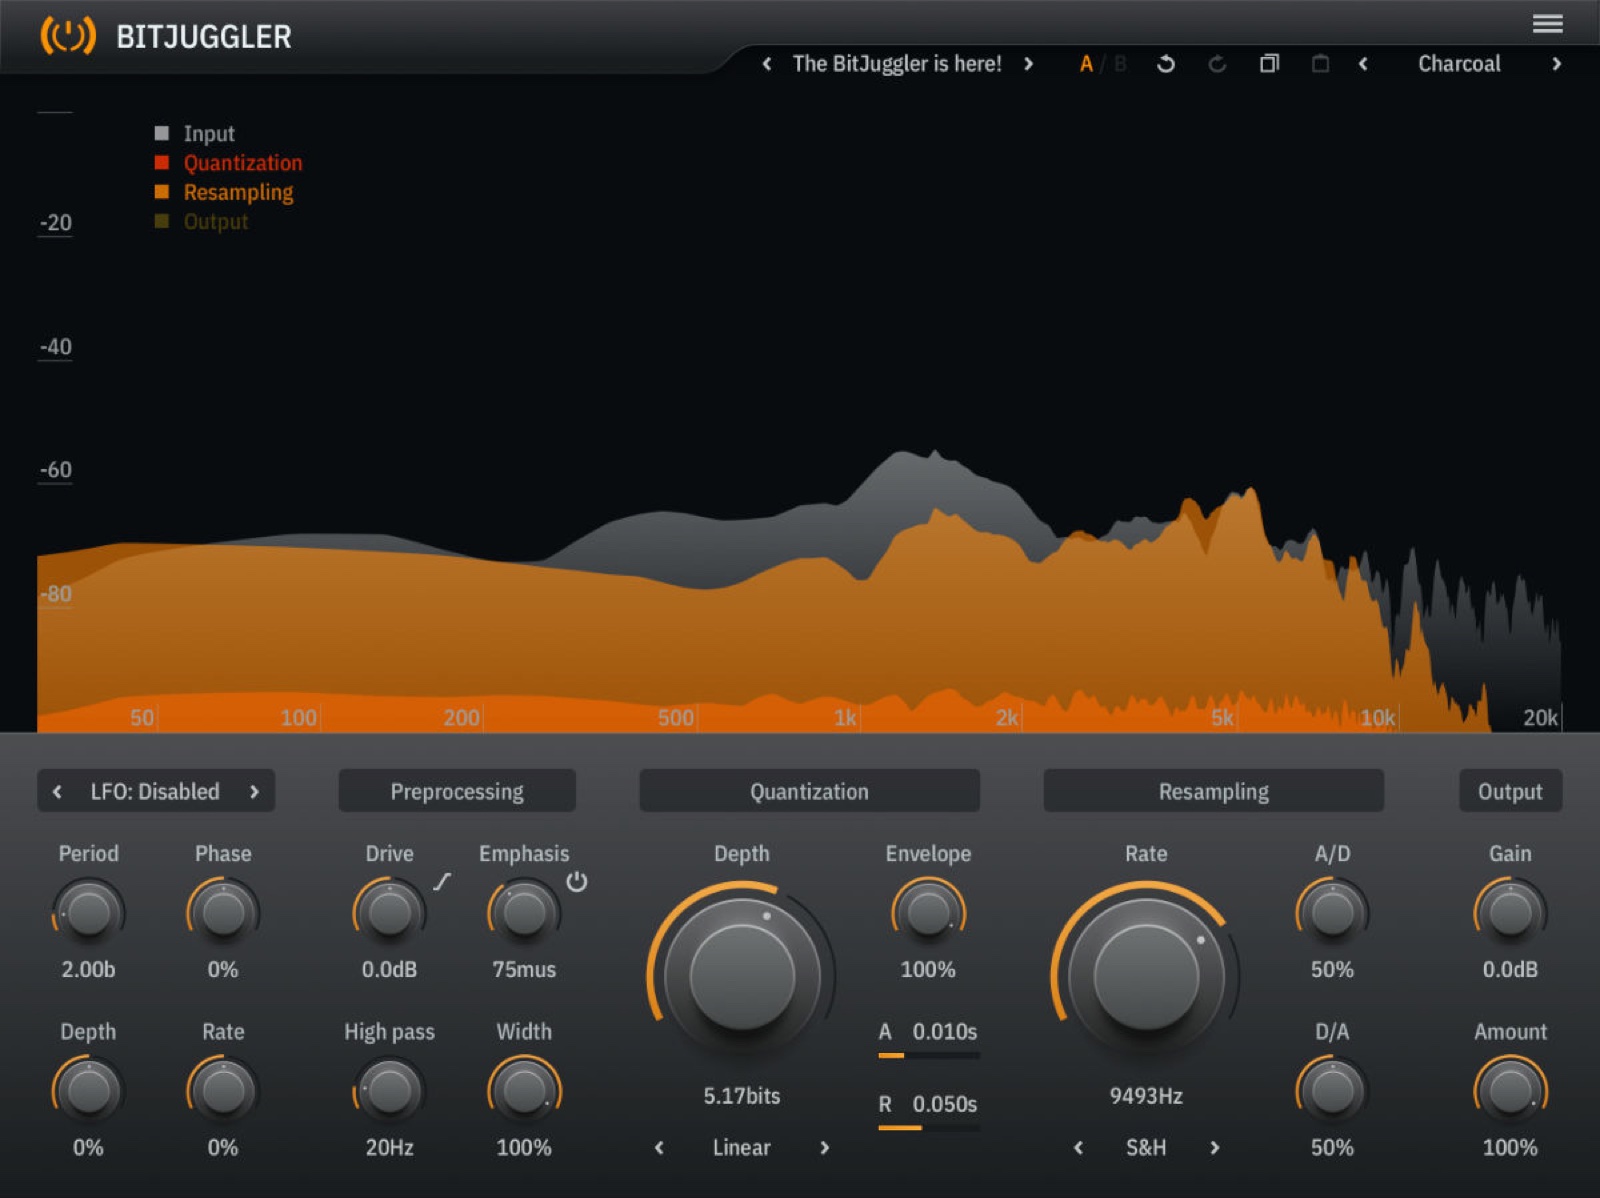The width and height of the screenshot is (1600, 1198).
Task: Click the large Quantization Depth knob
Action: [741, 975]
